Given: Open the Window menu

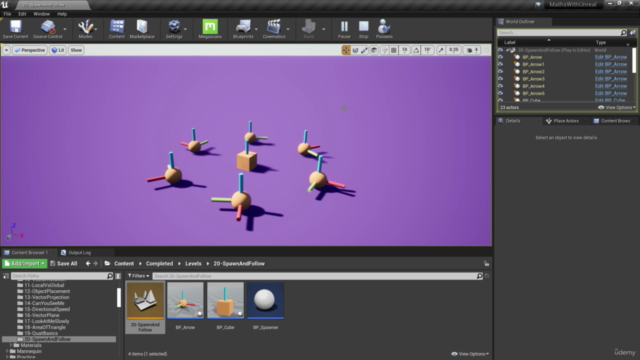Looking at the screenshot, I should coord(41,14).
